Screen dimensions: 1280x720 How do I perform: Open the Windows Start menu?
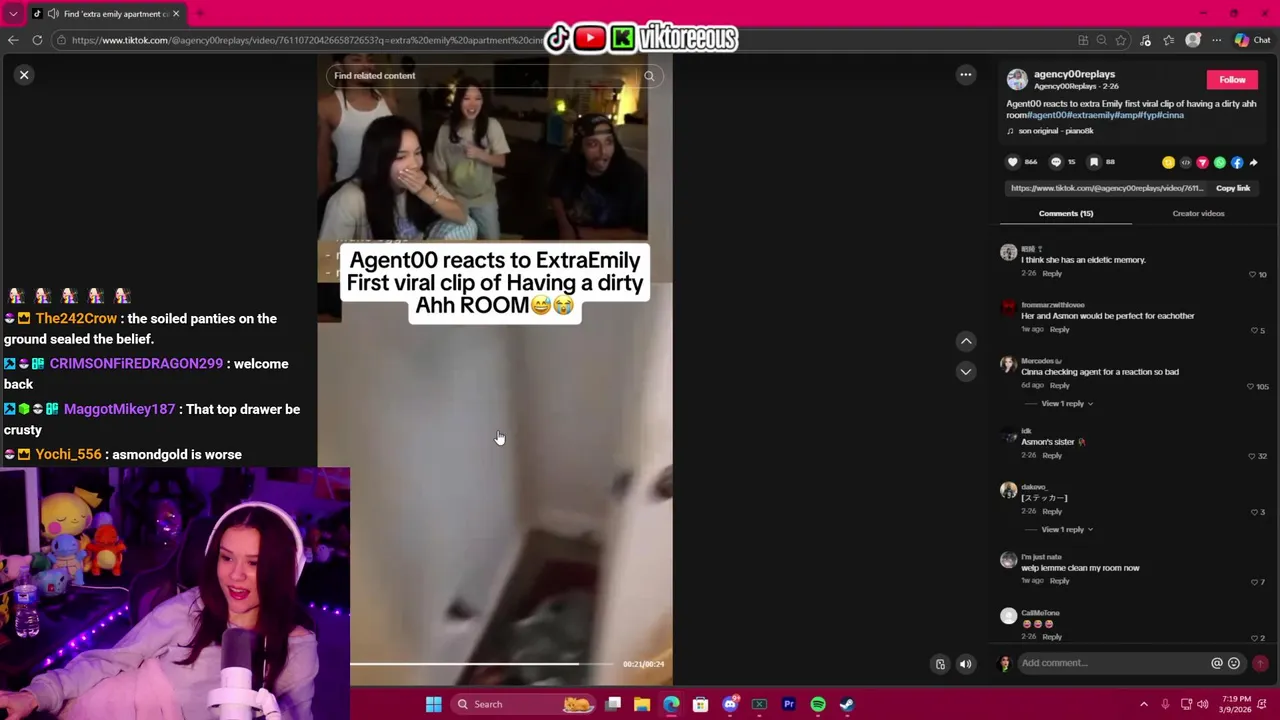tap(433, 704)
